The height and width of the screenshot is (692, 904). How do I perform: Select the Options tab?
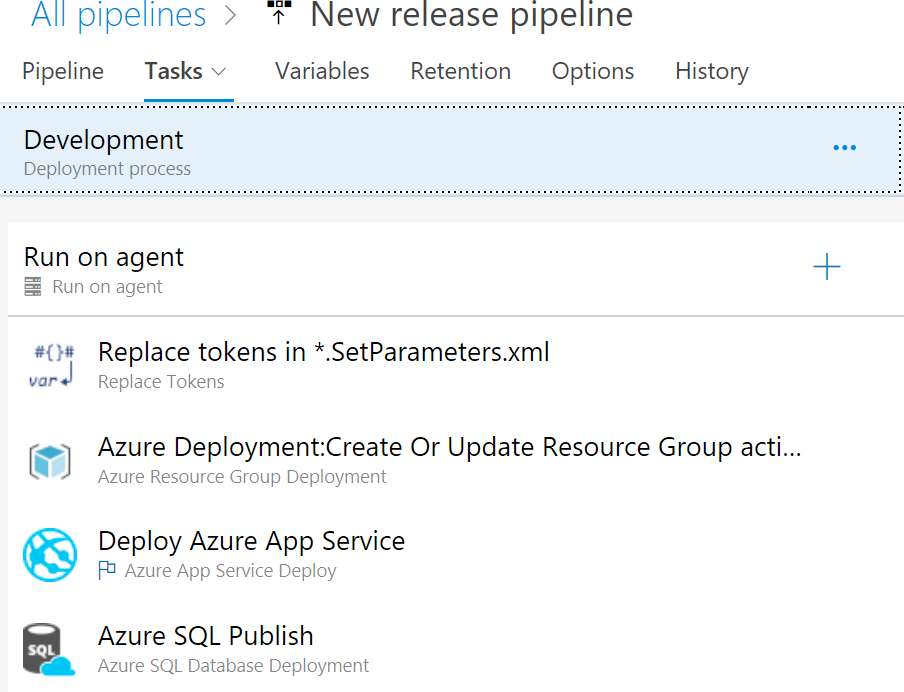pyautogui.click(x=593, y=72)
